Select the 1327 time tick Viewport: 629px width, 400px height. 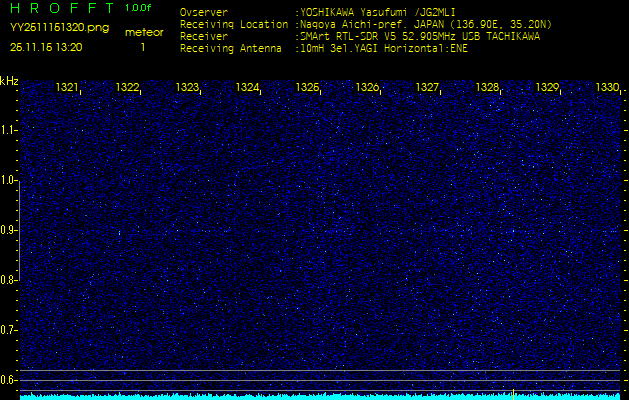pos(427,88)
